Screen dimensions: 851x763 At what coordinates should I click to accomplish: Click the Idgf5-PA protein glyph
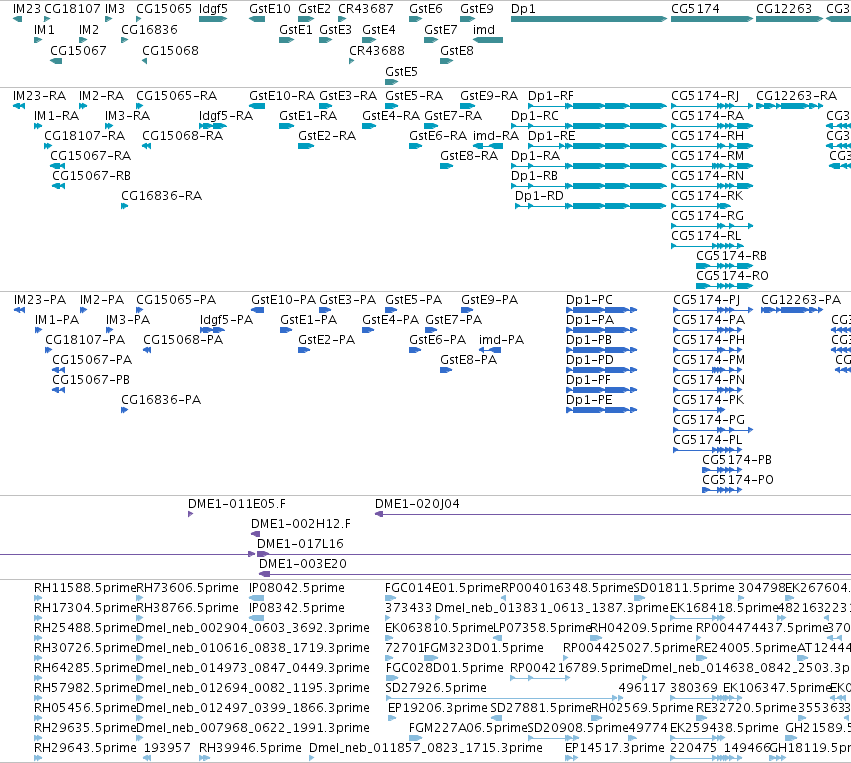[x=213, y=330]
